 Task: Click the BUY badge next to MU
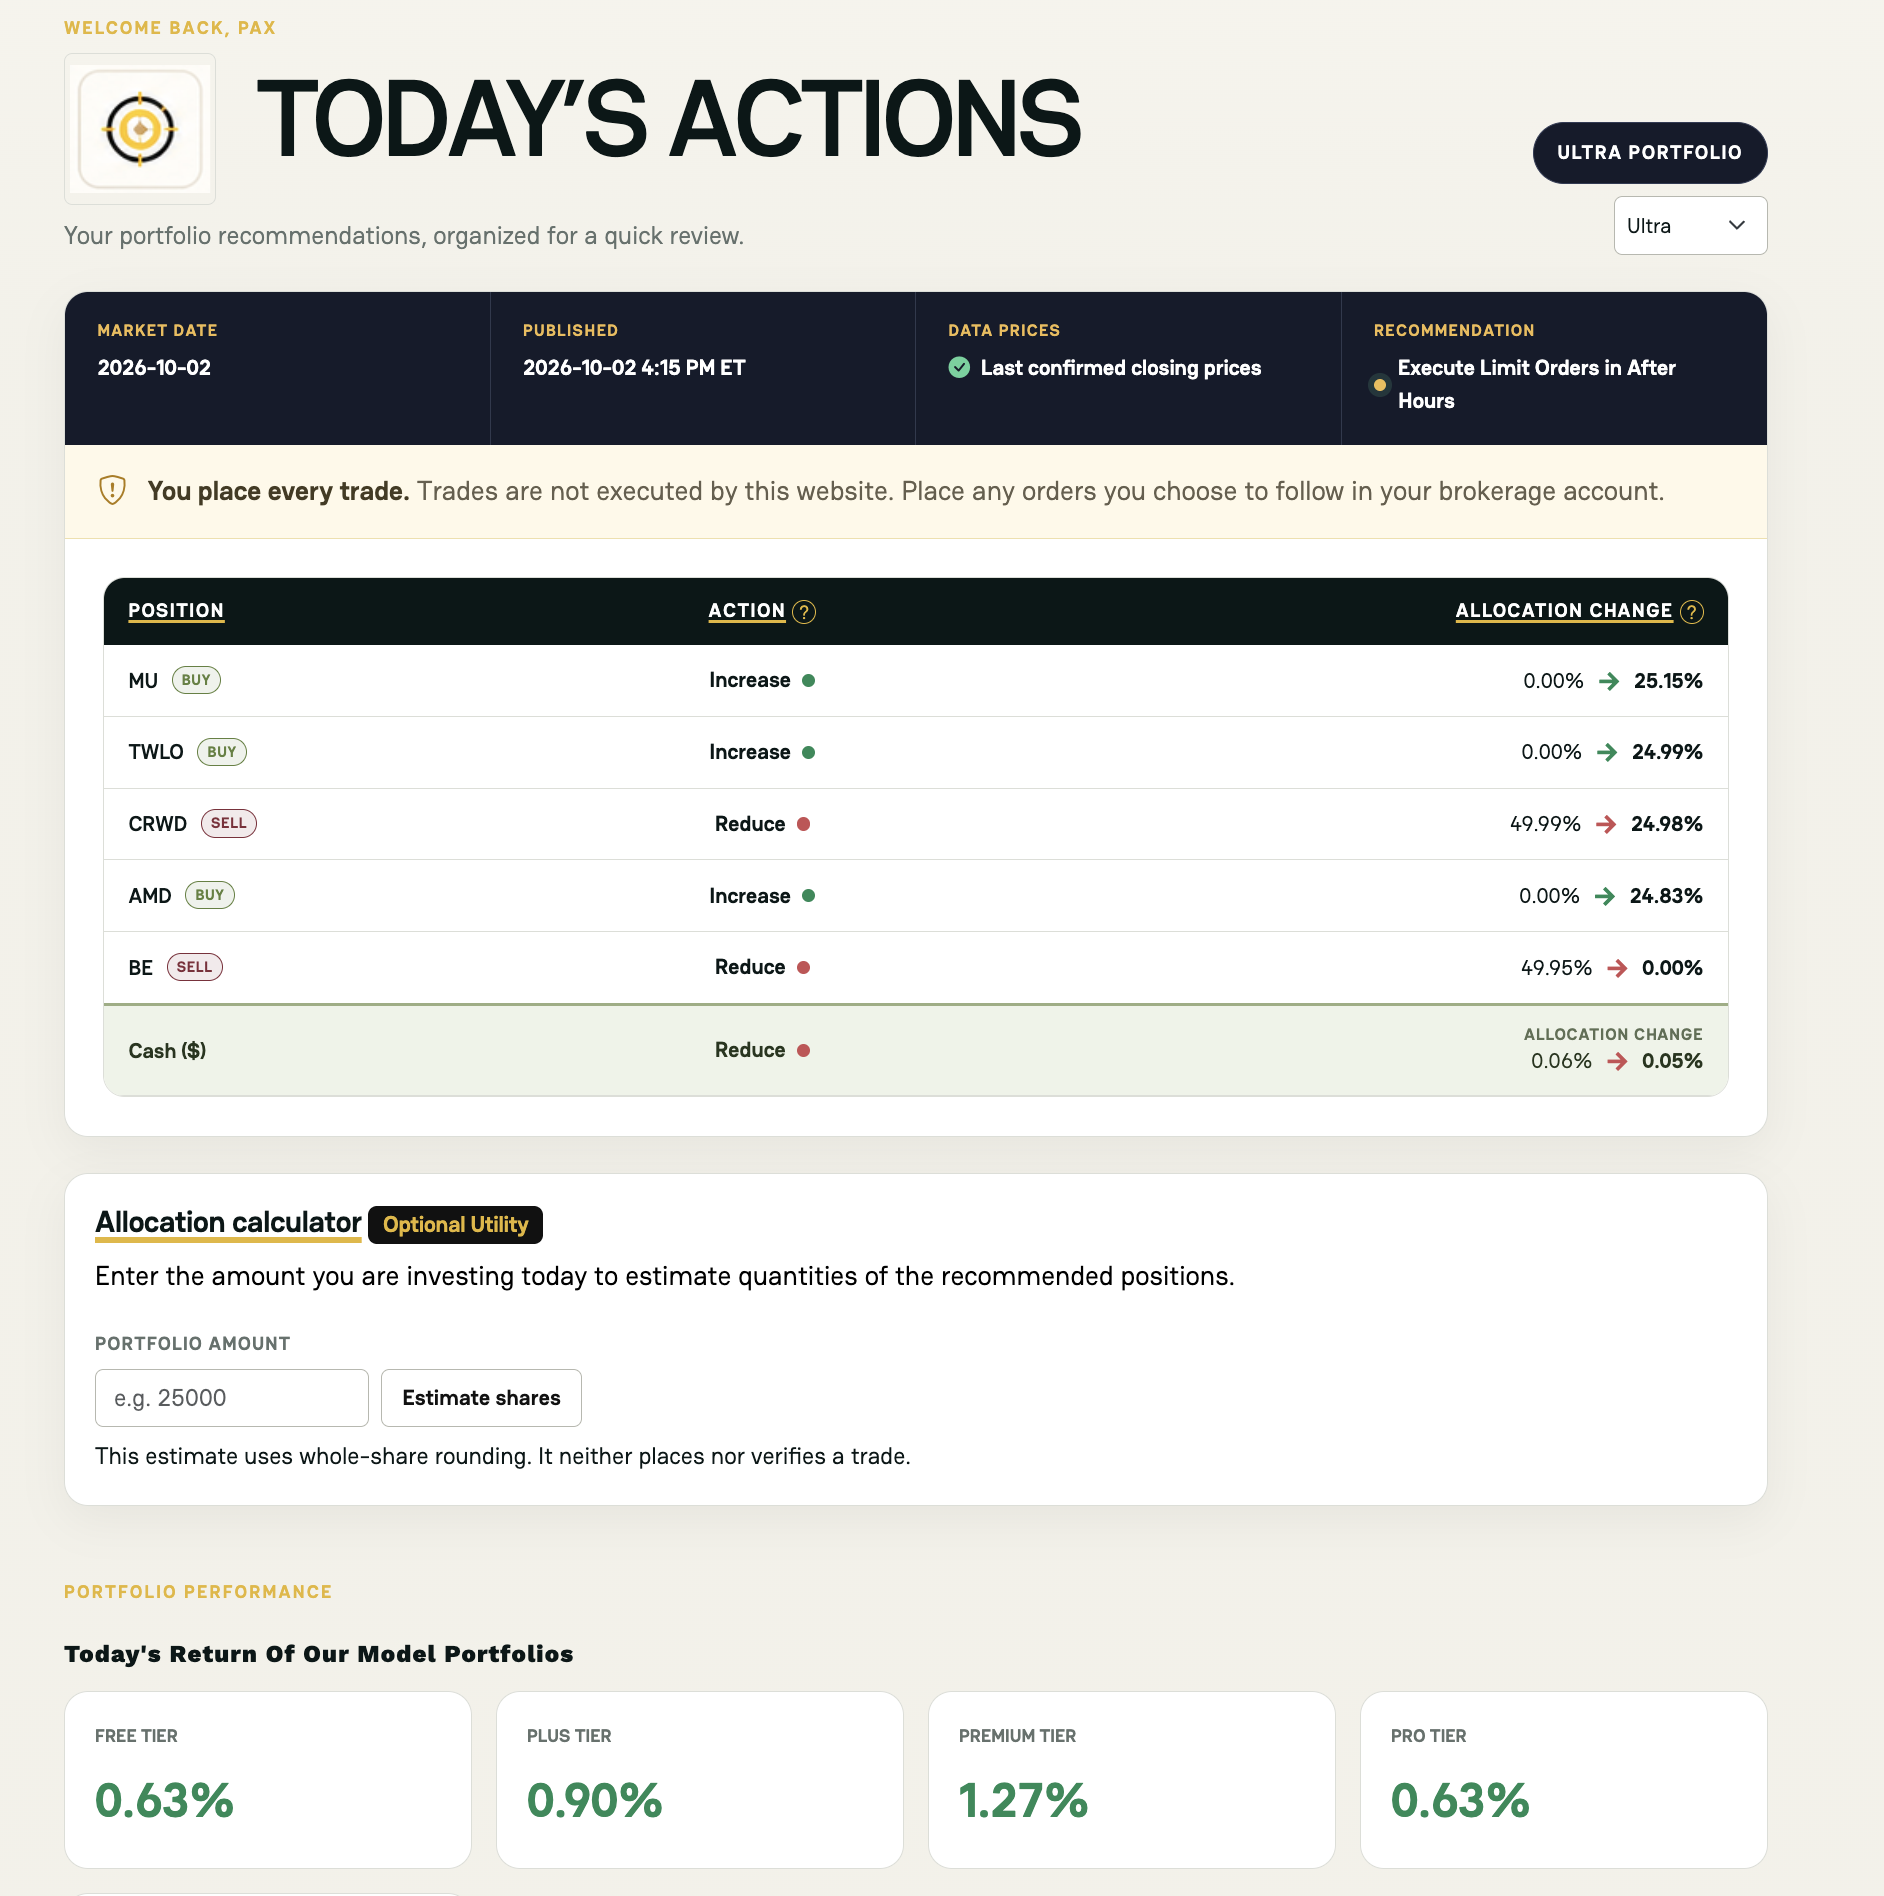[x=196, y=680]
